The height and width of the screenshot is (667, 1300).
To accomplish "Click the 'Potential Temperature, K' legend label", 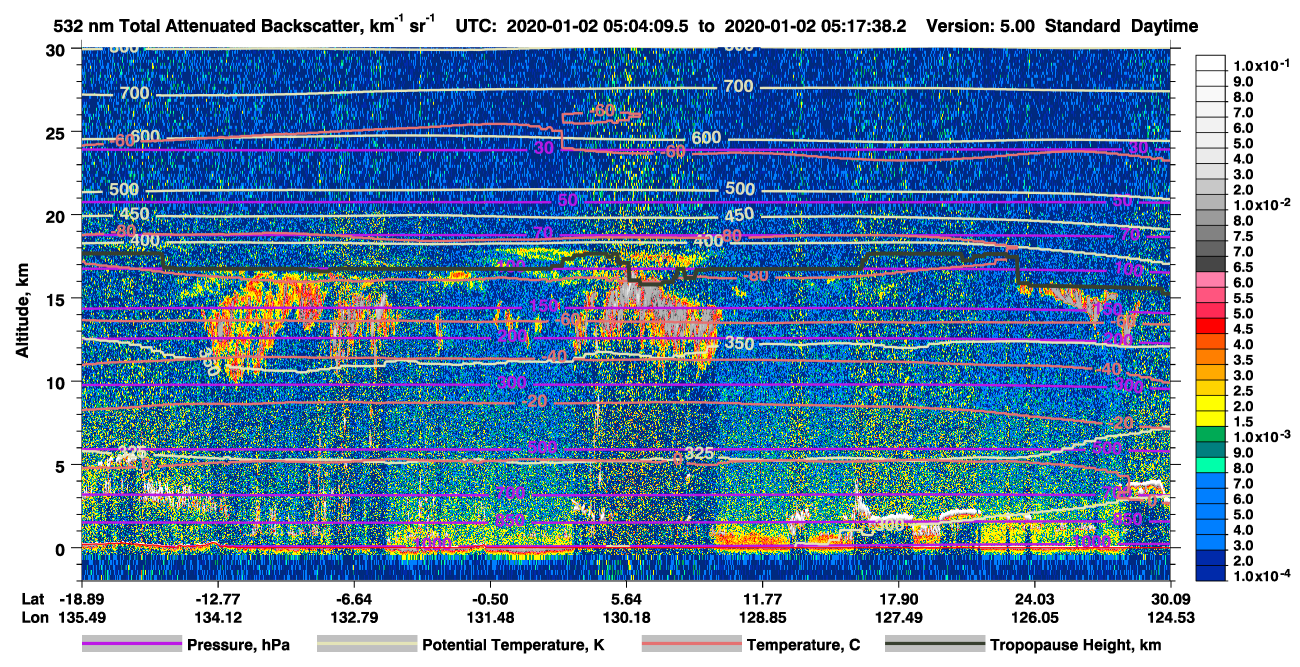I will click(x=513, y=646).
